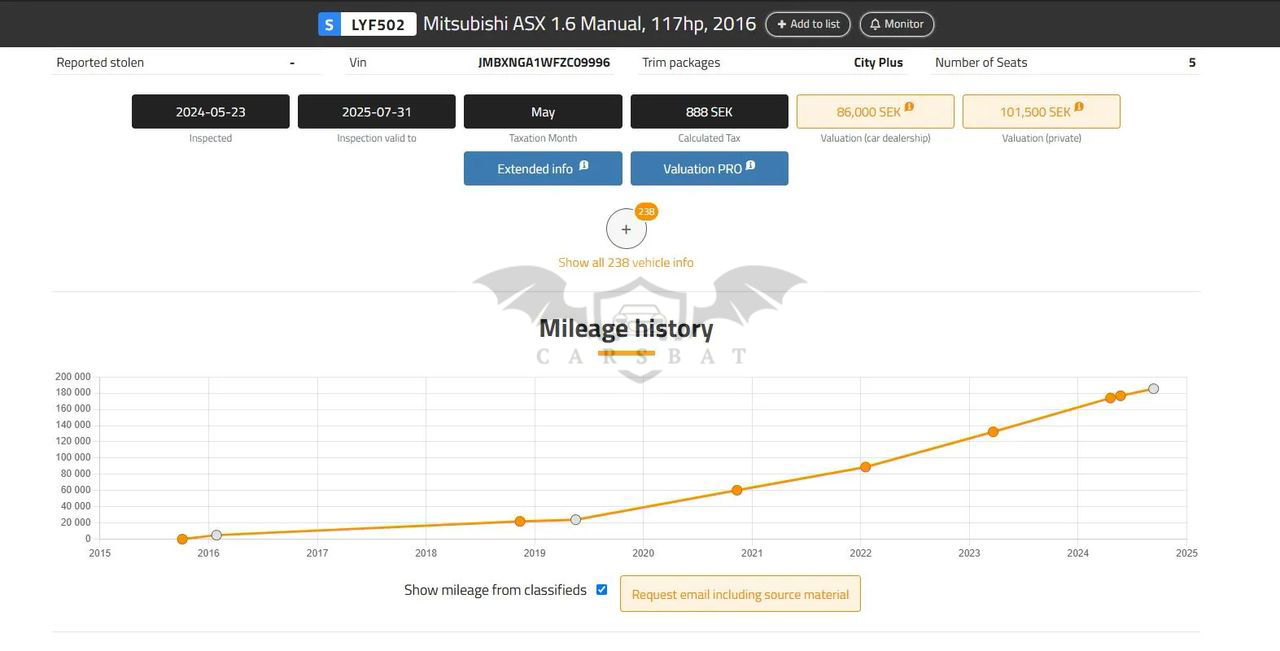This screenshot has height=651, width=1280.
Task: Click info icon on 86,000 SEK valuation
Action: tap(909, 107)
